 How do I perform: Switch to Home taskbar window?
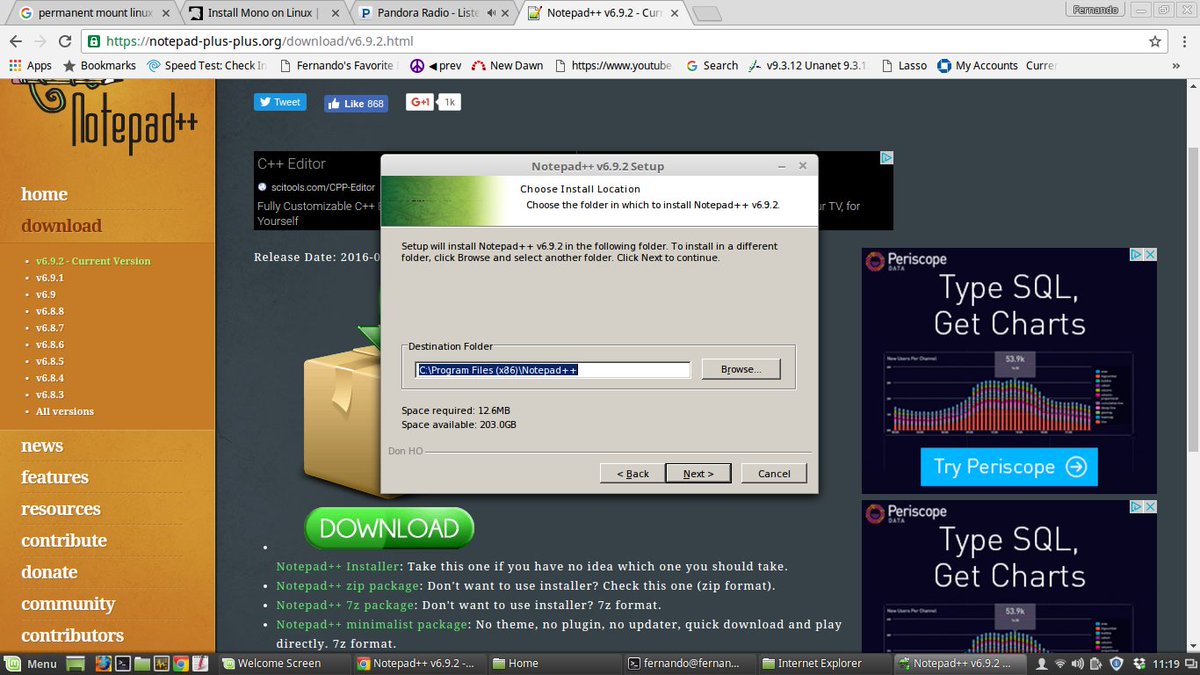tap(555, 663)
